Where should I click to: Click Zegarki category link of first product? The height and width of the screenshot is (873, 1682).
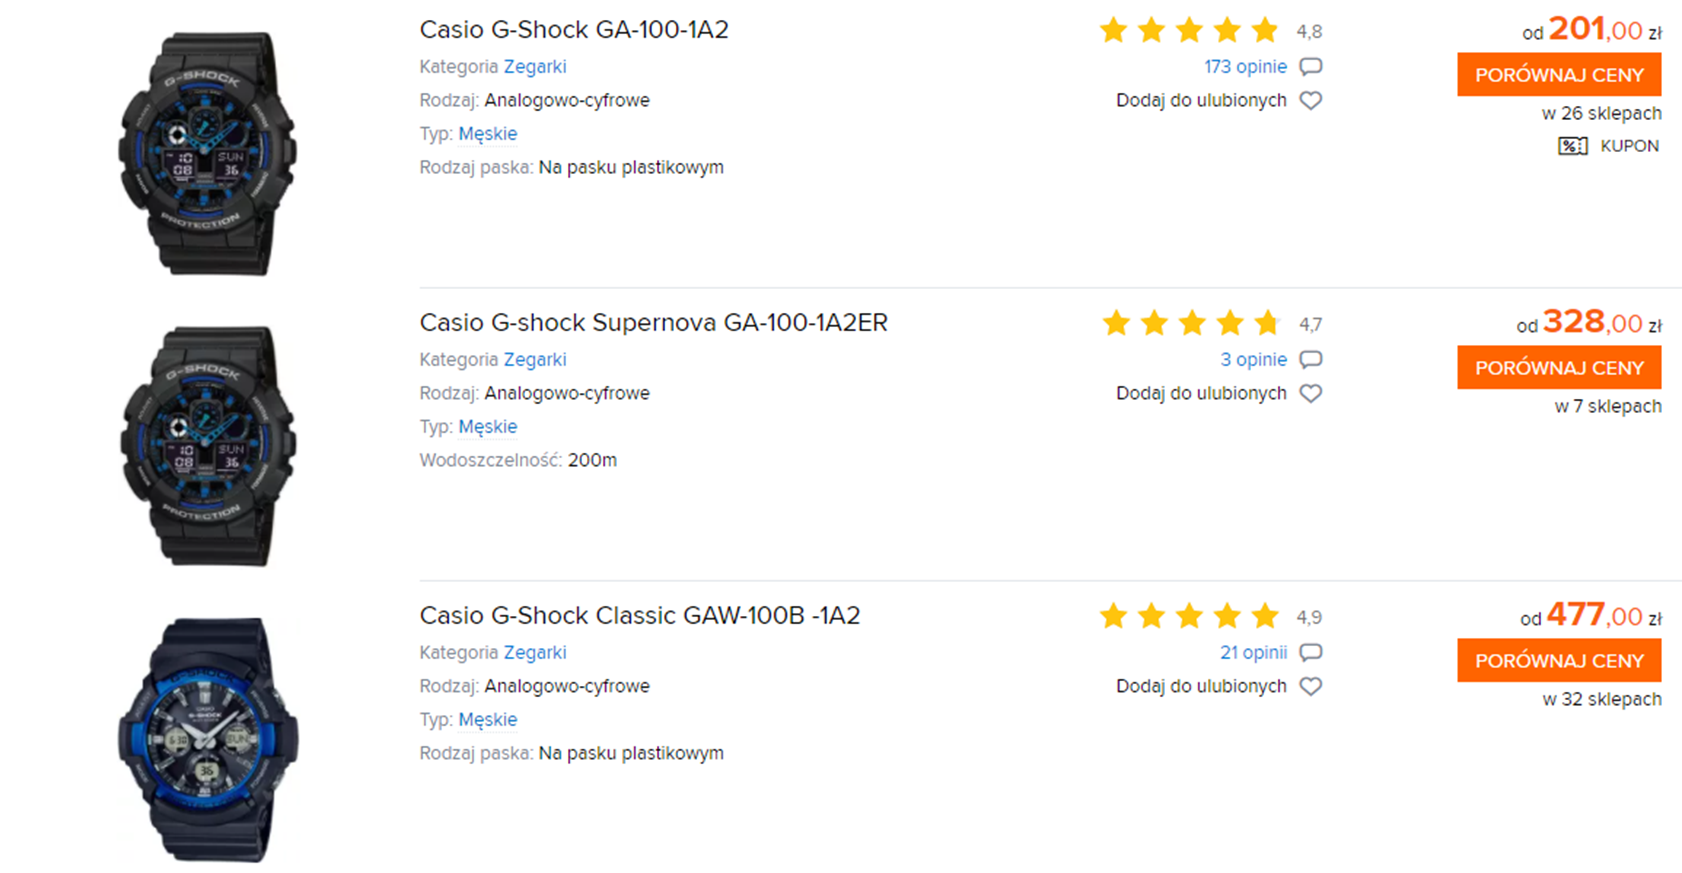click(535, 67)
